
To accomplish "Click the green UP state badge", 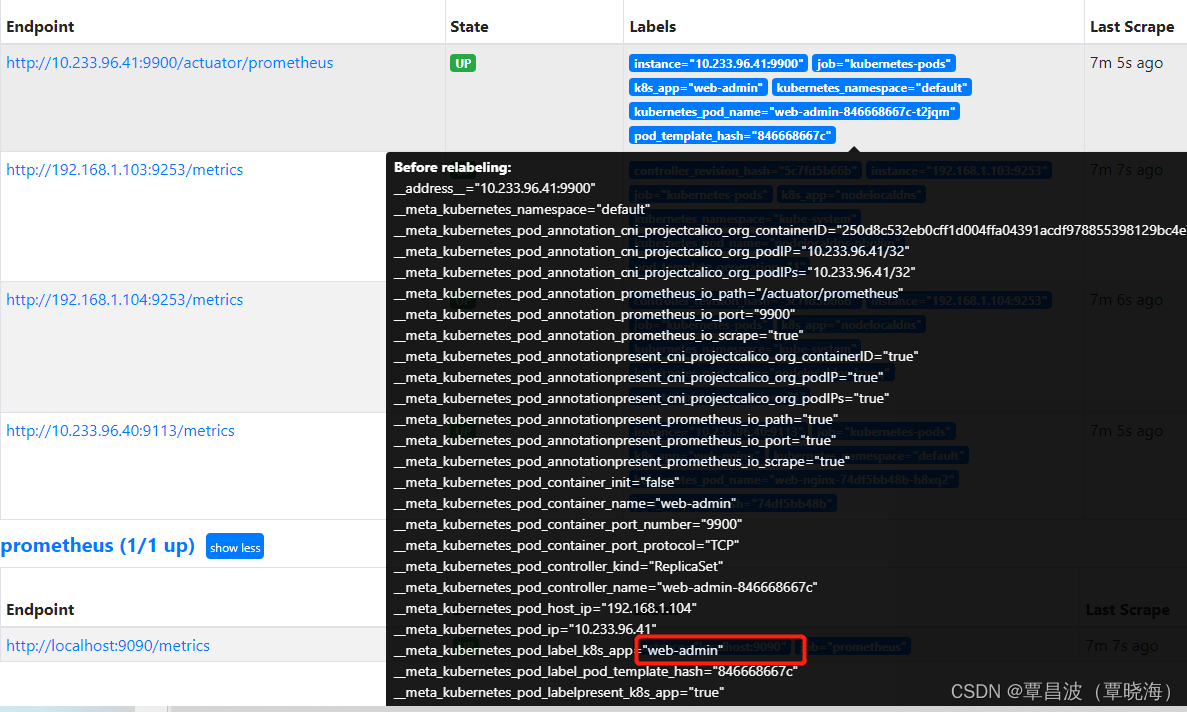I will point(462,62).
